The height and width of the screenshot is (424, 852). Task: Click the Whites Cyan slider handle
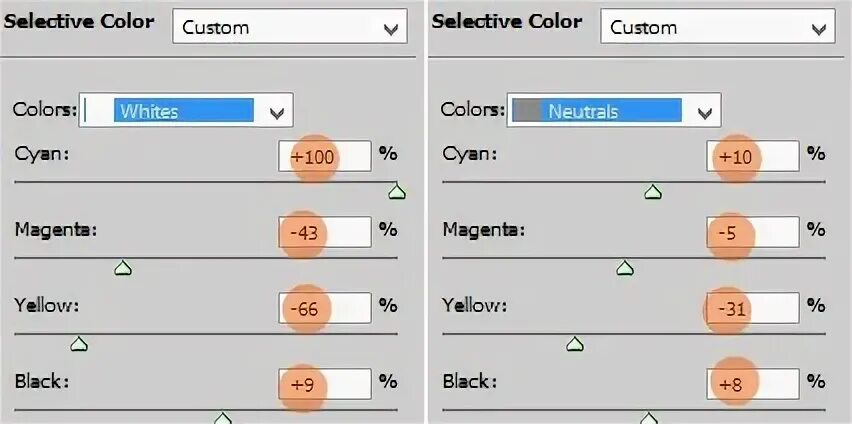(397, 191)
